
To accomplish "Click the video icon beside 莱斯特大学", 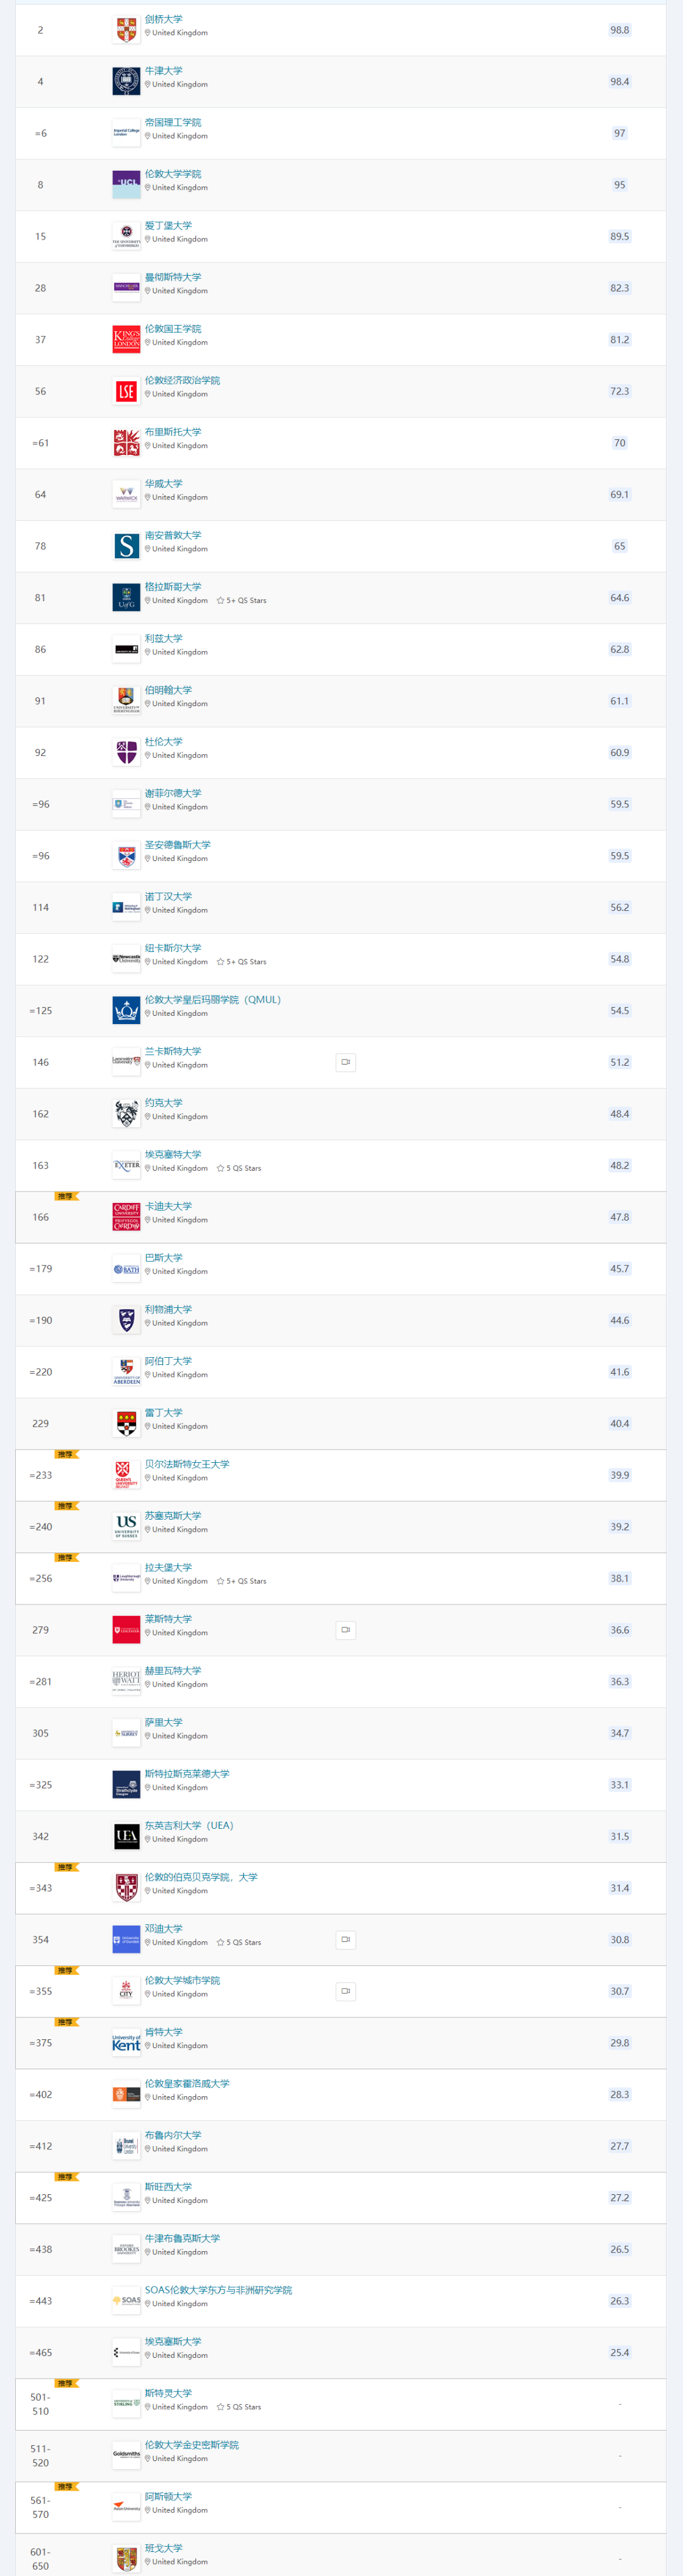I will tap(345, 1630).
